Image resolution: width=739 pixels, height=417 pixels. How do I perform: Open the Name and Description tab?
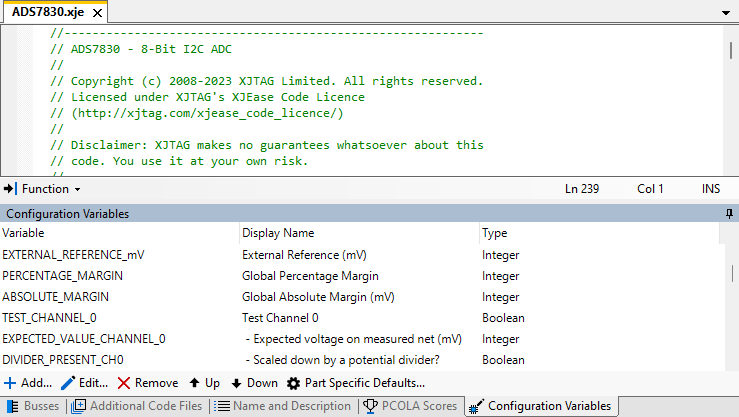click(284, 406)
